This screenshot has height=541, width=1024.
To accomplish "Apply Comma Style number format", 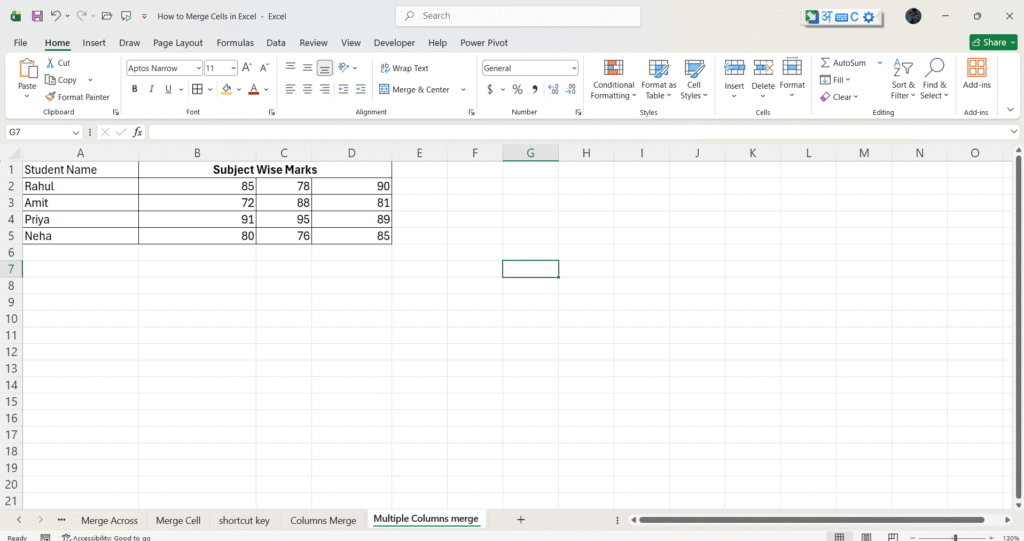I will (535, 89).
